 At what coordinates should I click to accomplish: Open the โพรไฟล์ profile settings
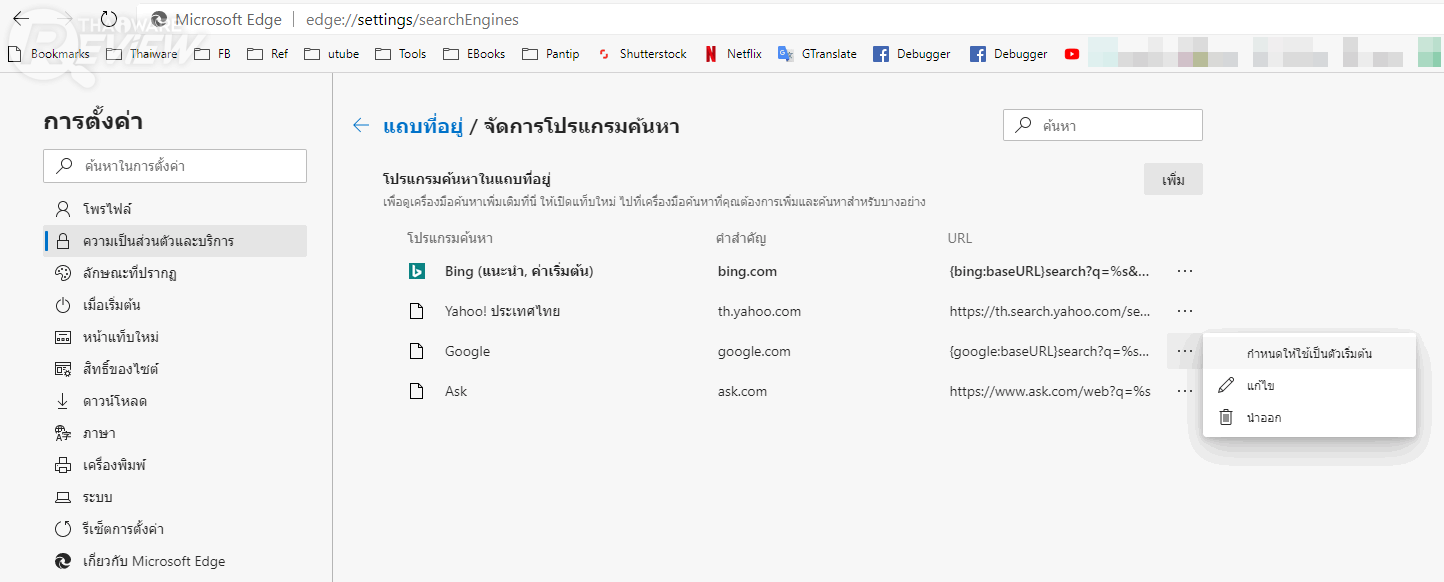tap(108, 209)
